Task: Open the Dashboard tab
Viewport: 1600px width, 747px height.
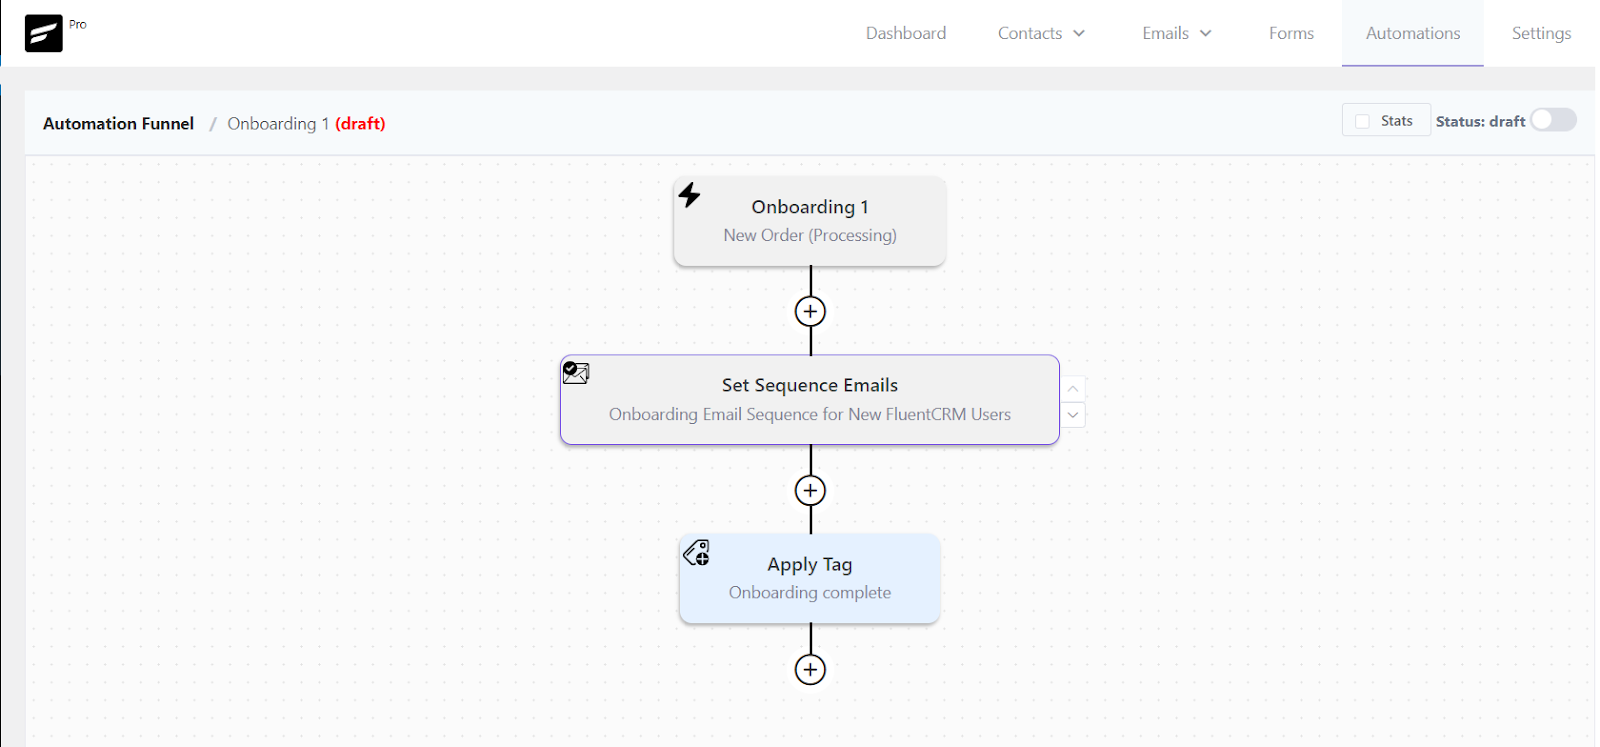Action: click(906, 33)
